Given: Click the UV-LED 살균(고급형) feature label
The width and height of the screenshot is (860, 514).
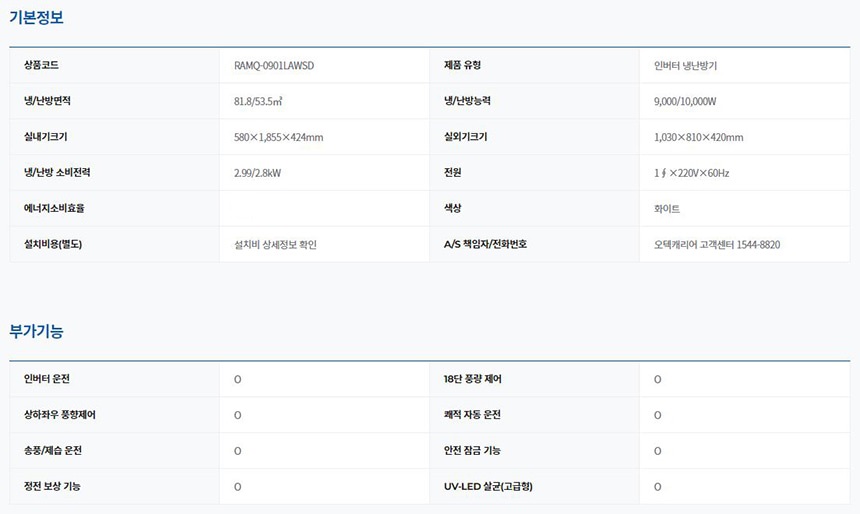Looking at the screenshot, I should (x=488, y=487).
